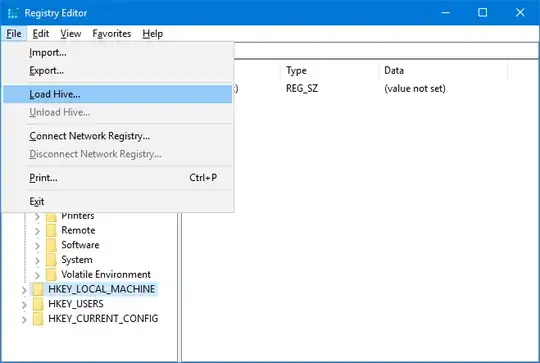Click Exit in the File menu

click(117, 201)
